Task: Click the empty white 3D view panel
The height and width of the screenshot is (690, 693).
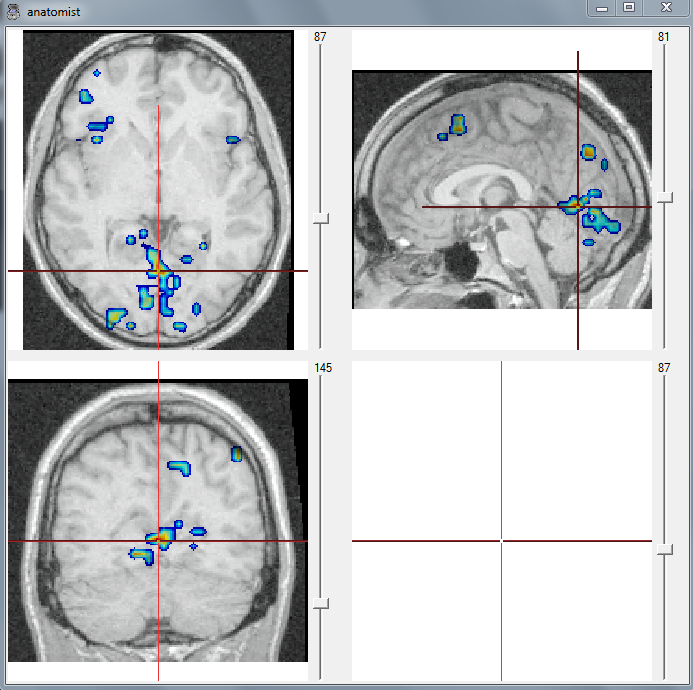Action: pos(502,521)
